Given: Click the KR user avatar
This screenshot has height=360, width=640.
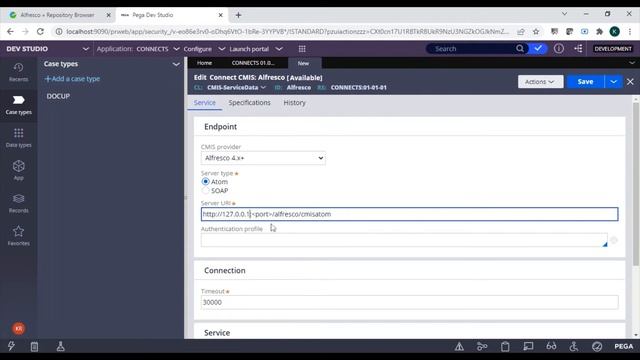Looking at the screenshot, I should click(18, 328).
